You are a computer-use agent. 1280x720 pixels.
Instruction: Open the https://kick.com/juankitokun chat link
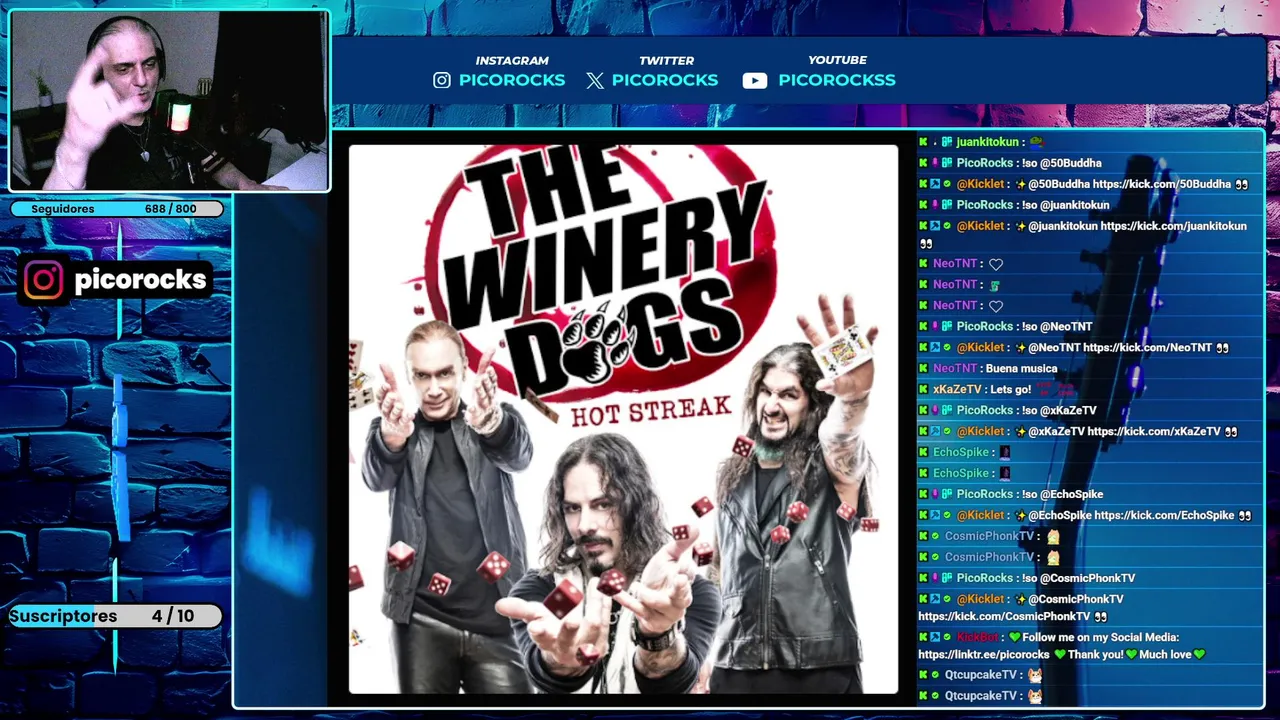(x=1174, y=226)
